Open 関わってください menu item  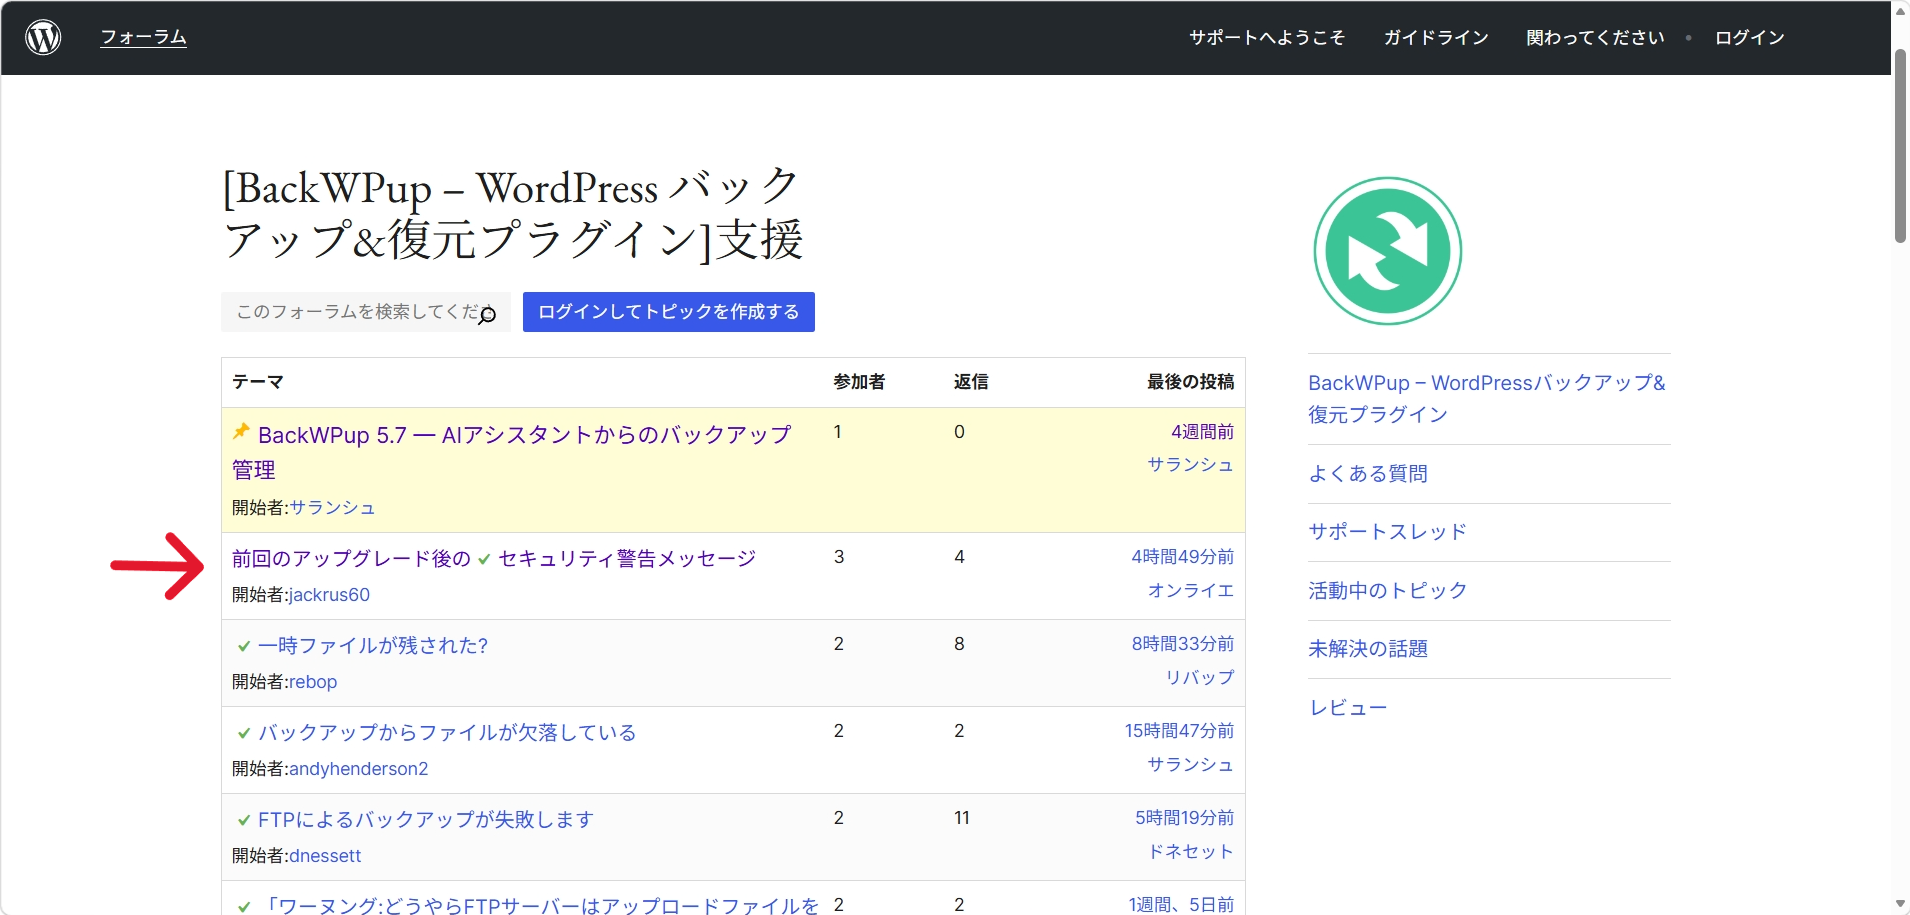1595,38
